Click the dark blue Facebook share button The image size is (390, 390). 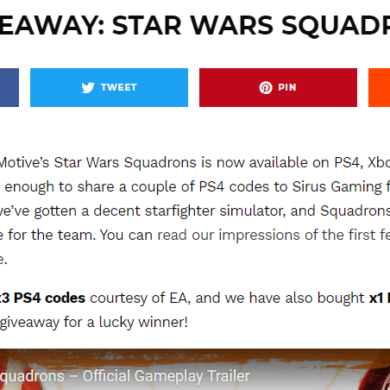9,88
